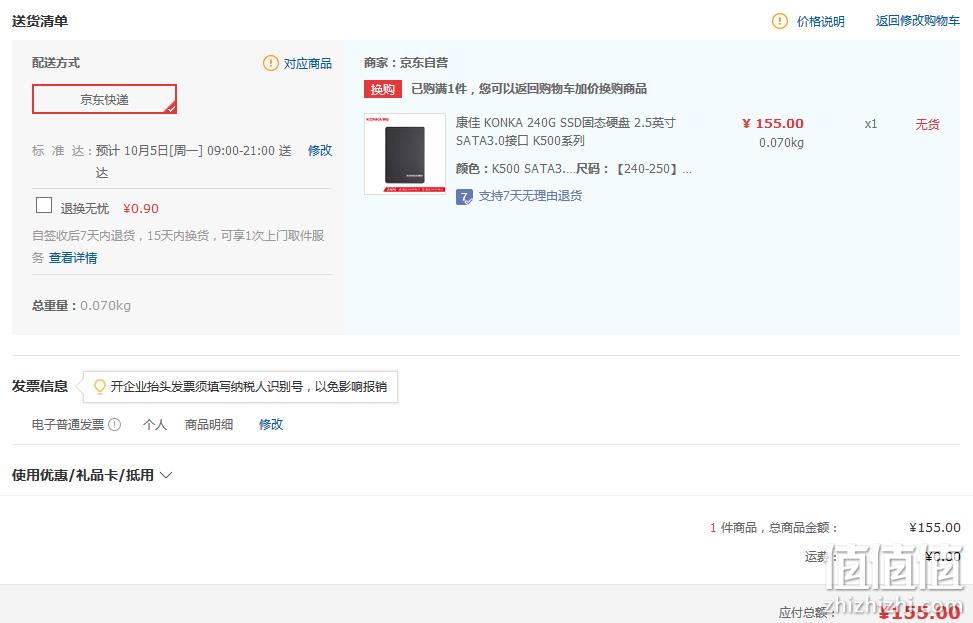Open 查看详情 for return service
This screenshot has width=973, height=623.
click(x=73, y=258)
